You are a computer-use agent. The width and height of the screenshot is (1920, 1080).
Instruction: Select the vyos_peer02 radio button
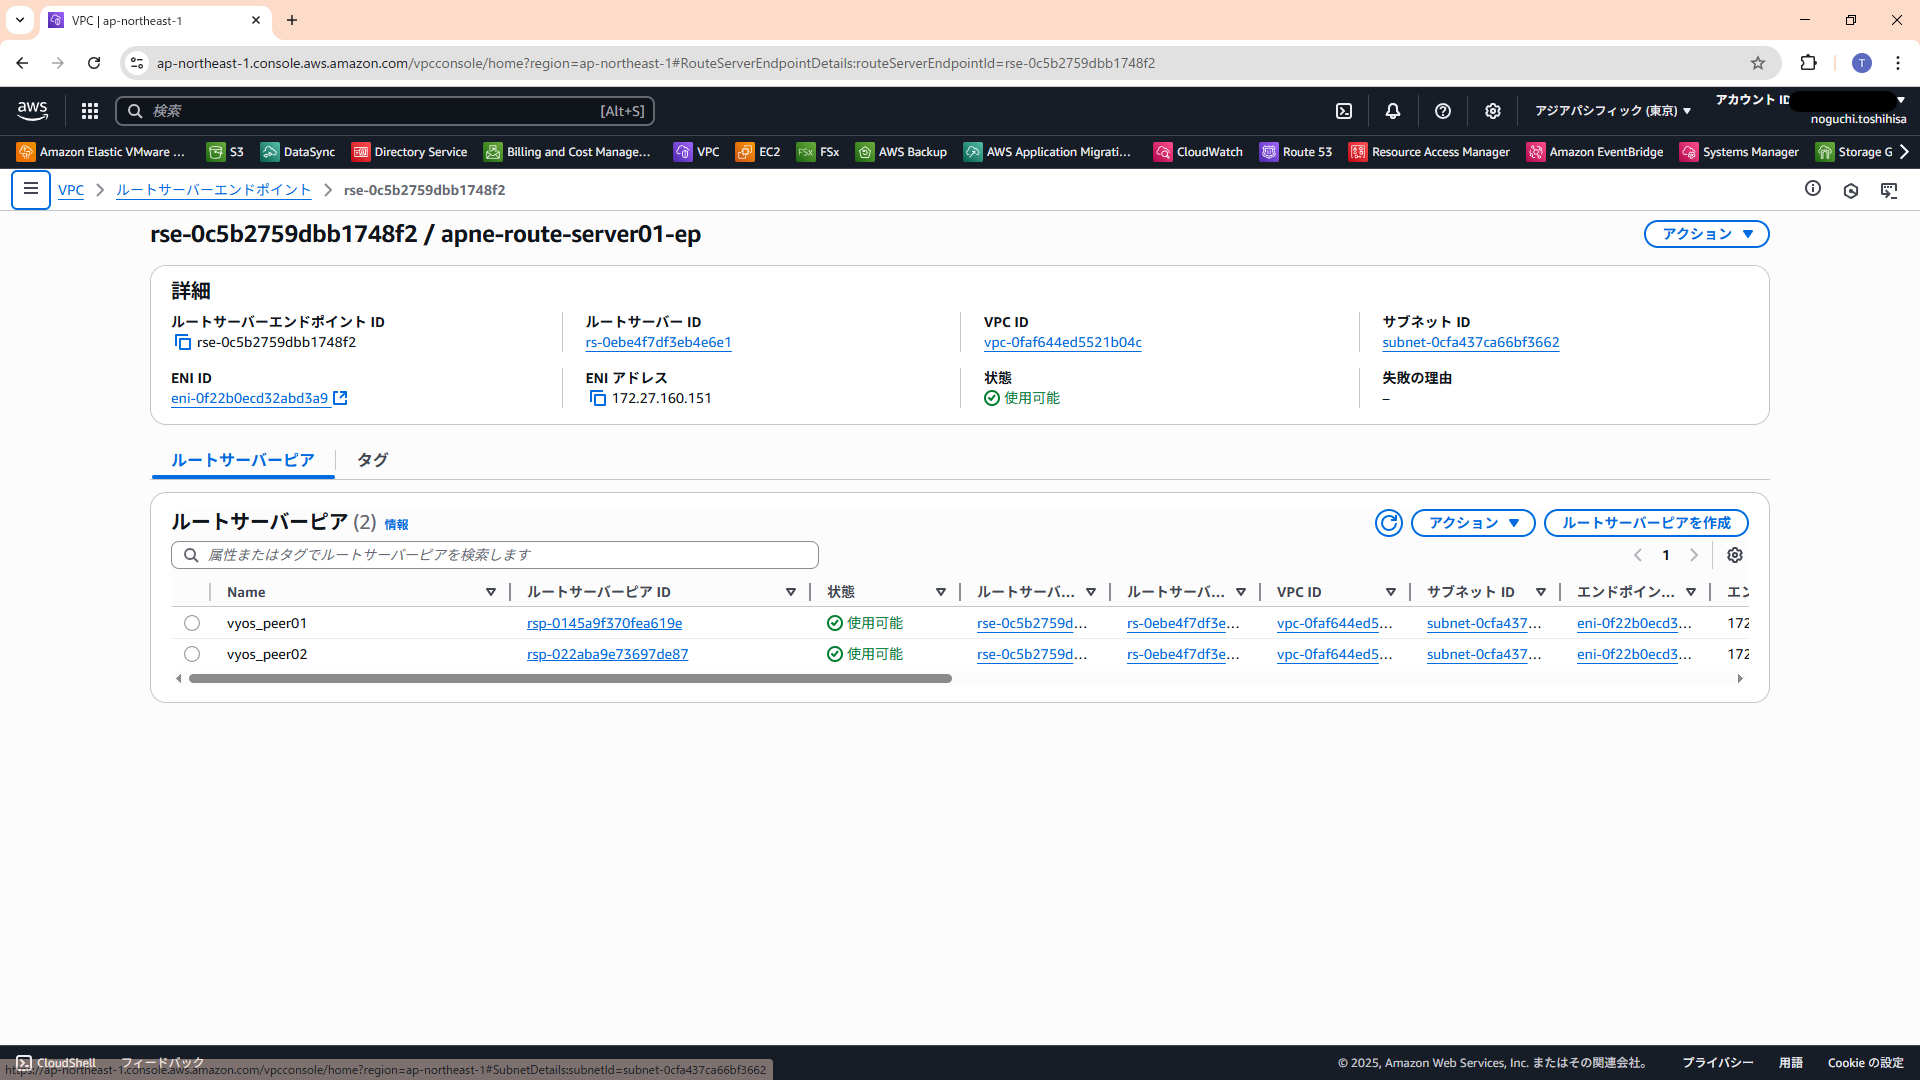pyautogui.click(x=192, y=654)
